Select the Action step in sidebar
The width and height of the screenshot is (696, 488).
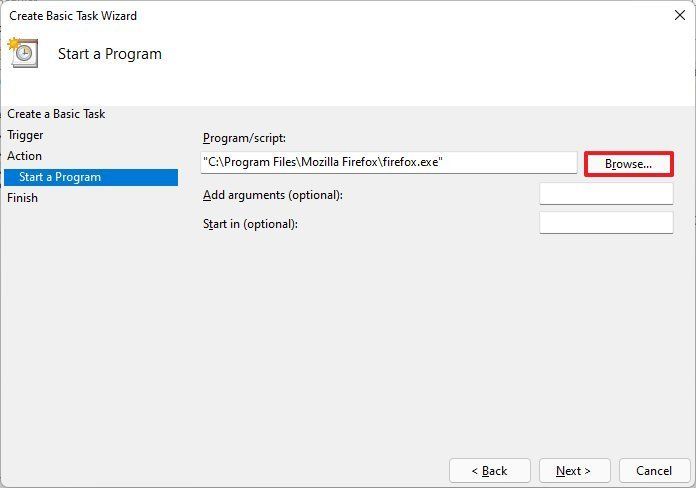coord(24,156)
